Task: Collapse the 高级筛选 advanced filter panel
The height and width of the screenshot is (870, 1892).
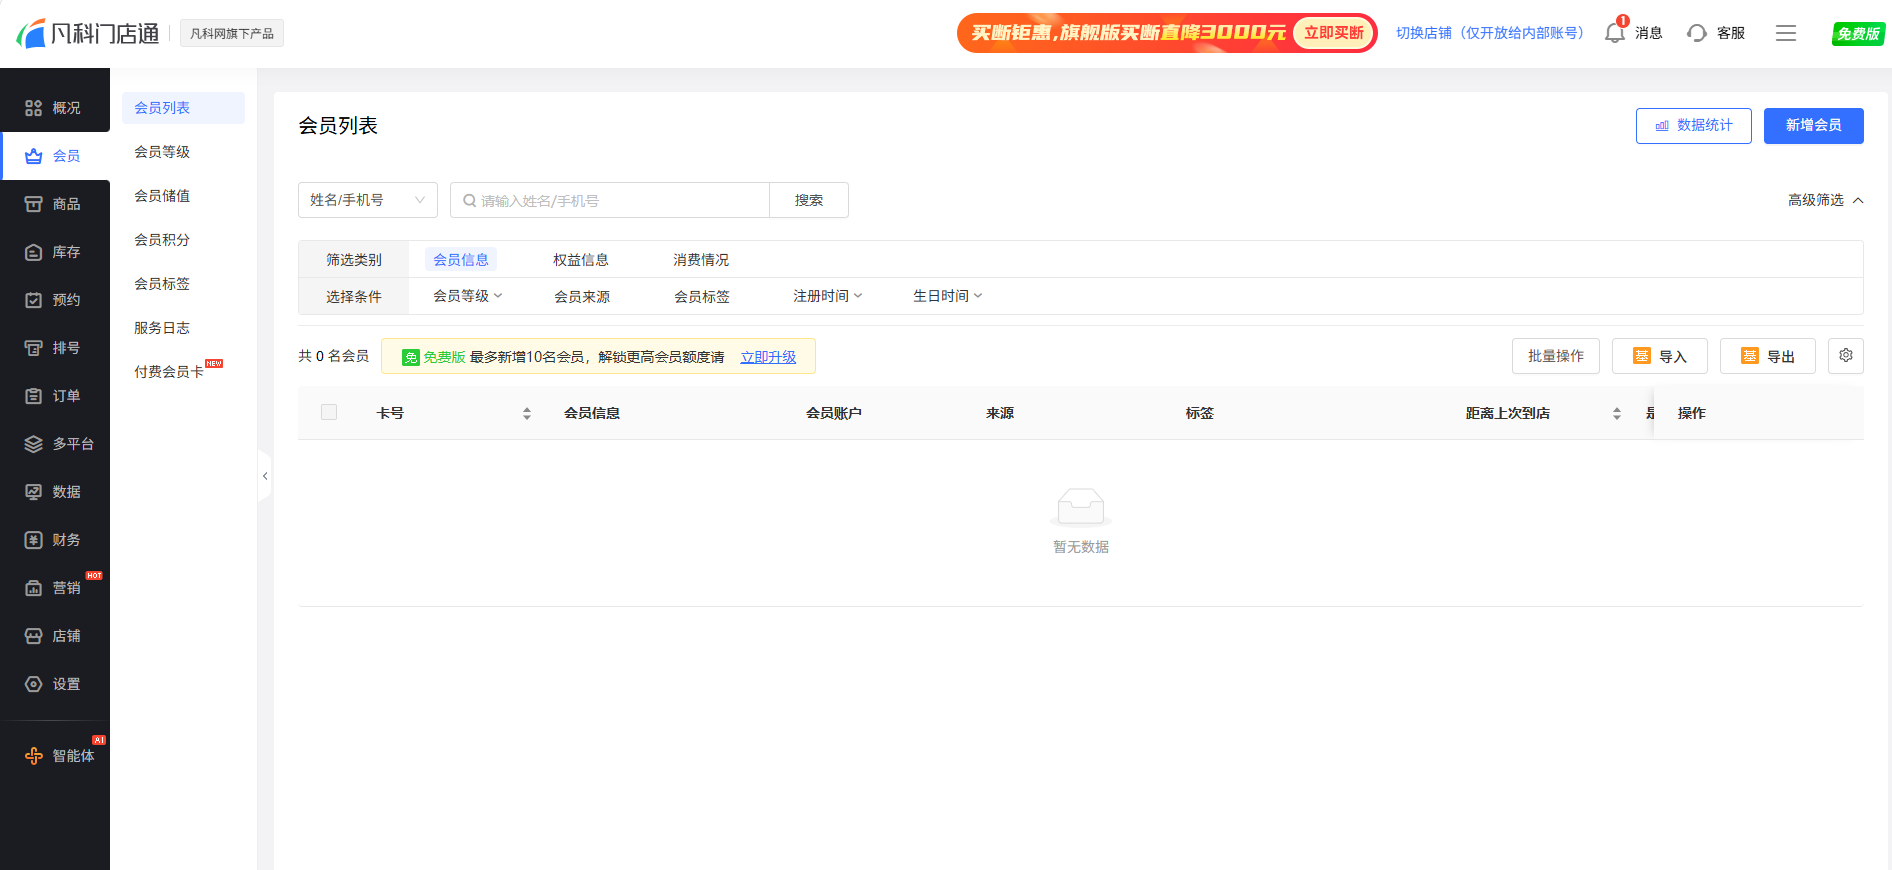Action: point(1825,200)
